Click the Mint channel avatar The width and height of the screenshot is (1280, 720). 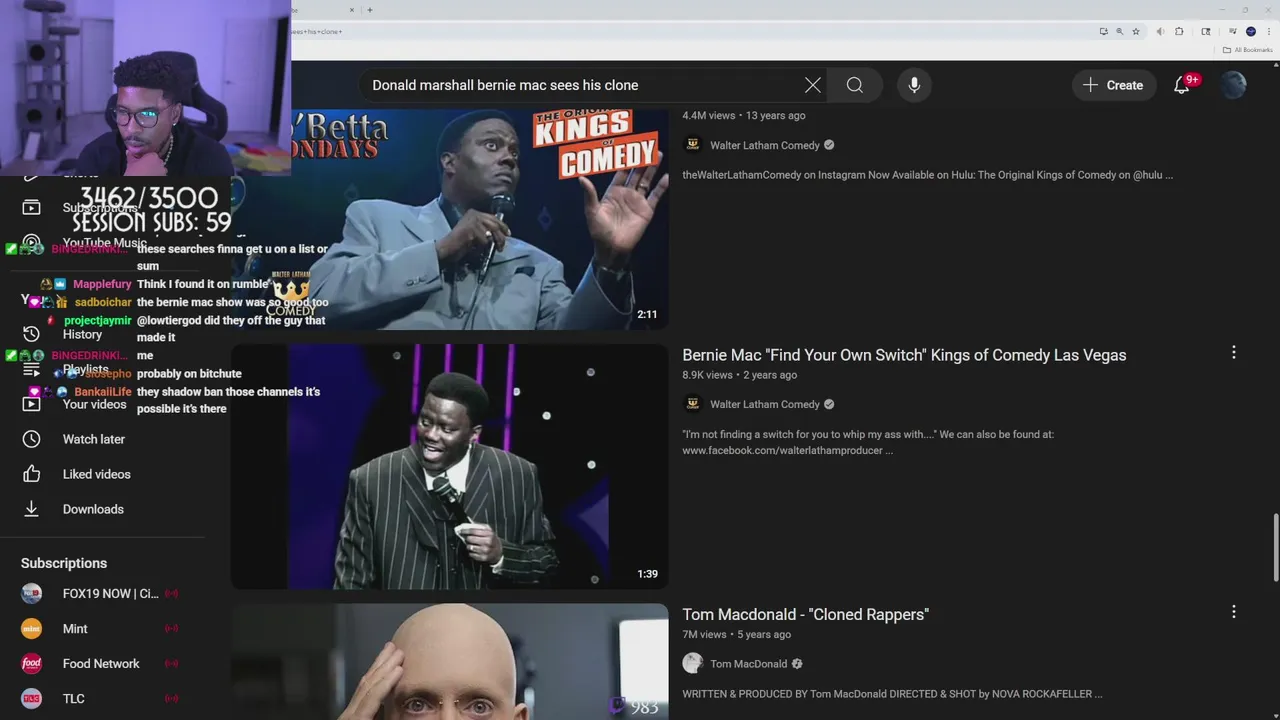(x=32, y=629)
